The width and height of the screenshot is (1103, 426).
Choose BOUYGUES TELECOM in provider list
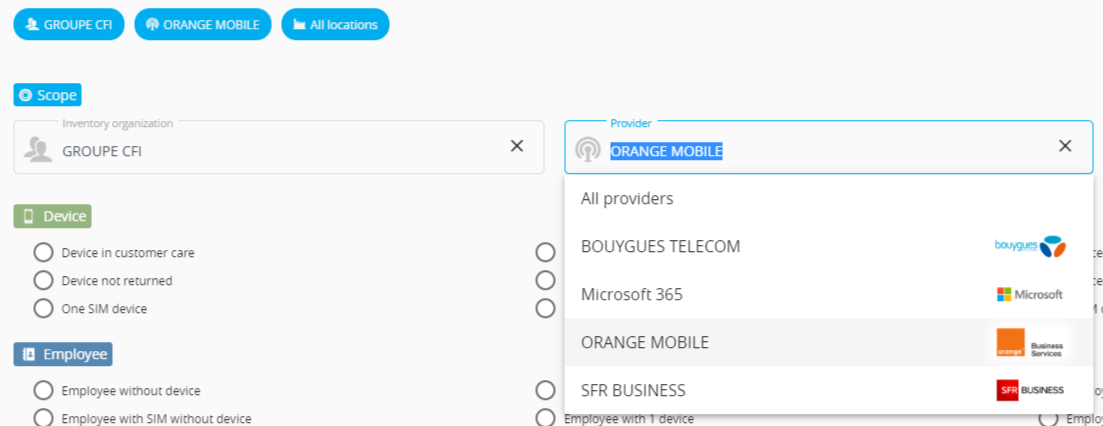coord(660,246)
